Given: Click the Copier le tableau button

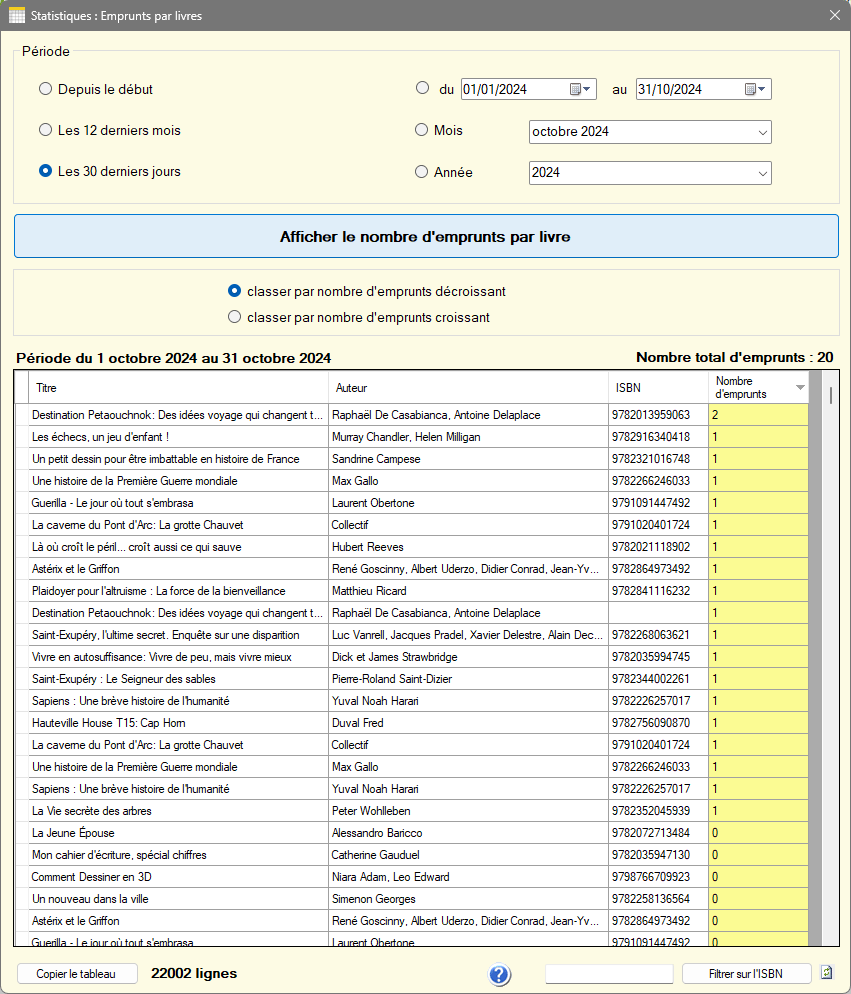Looking at the screenshot, I should point(77,974).
